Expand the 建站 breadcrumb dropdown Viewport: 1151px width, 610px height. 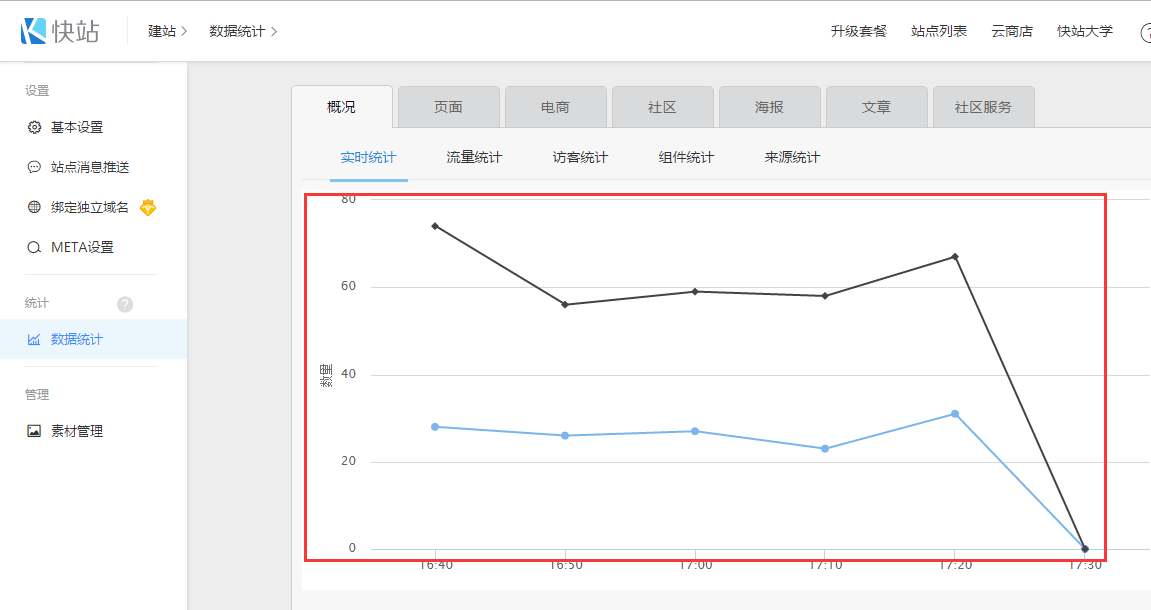[x=167, y=31]
